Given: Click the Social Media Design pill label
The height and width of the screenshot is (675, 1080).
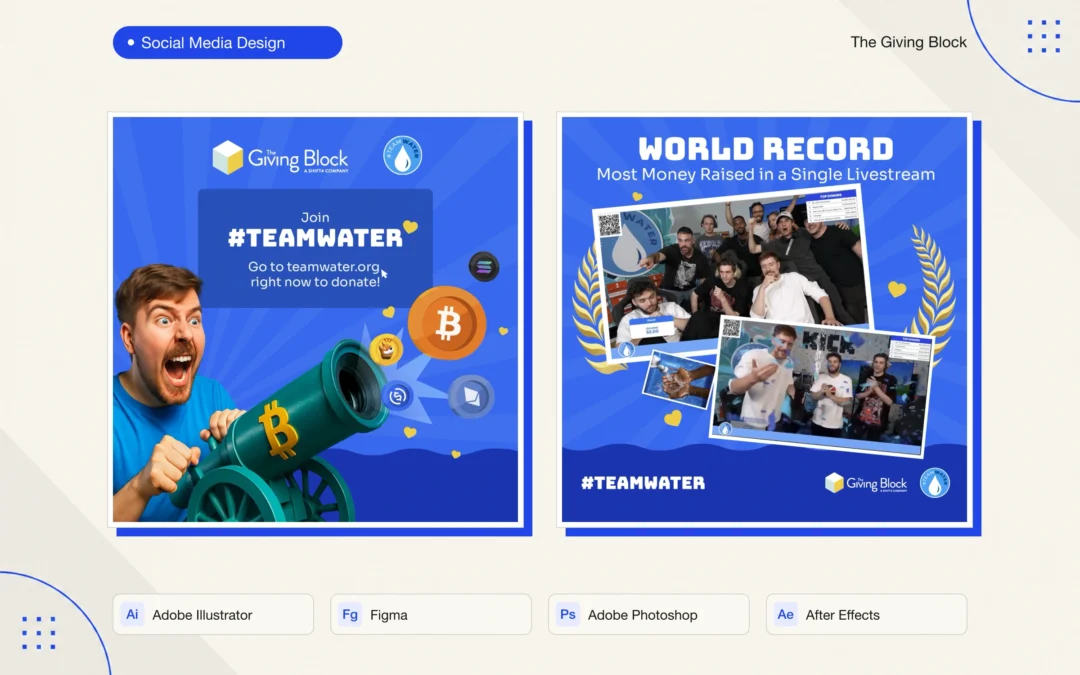Looking at the screenshot, I should point(227,43).
